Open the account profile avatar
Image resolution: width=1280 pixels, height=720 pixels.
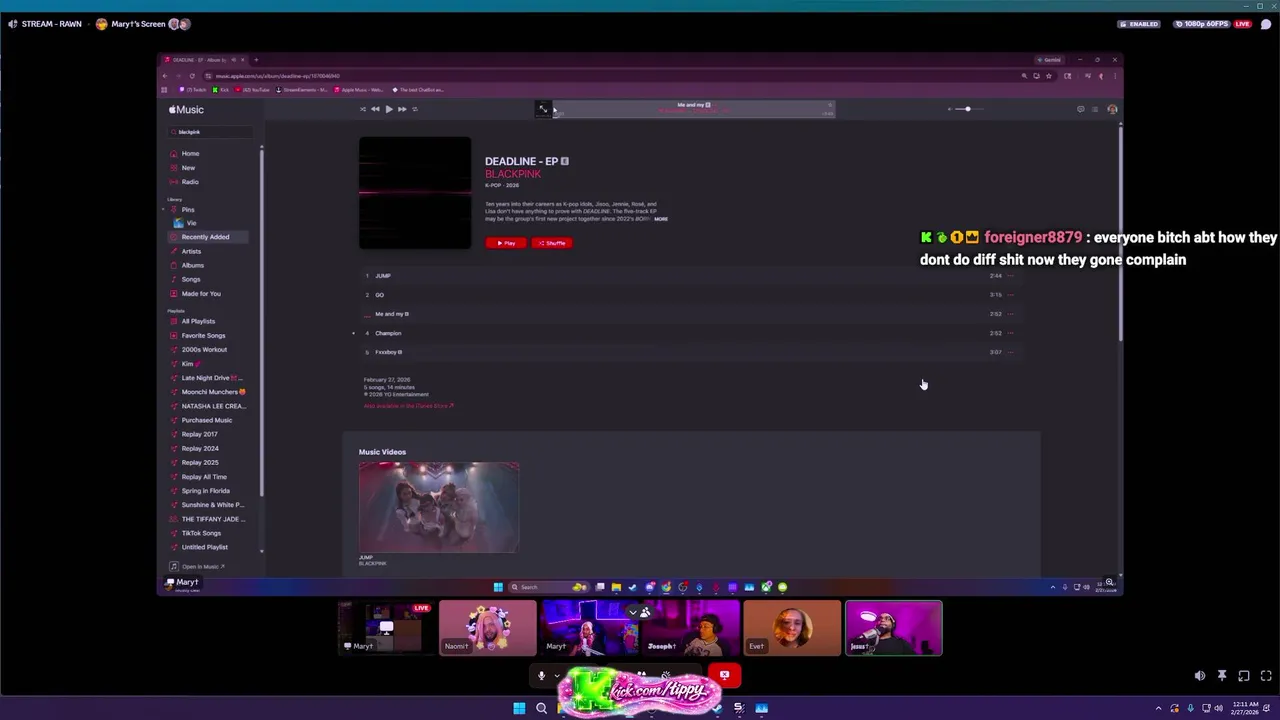point(1112,109)
